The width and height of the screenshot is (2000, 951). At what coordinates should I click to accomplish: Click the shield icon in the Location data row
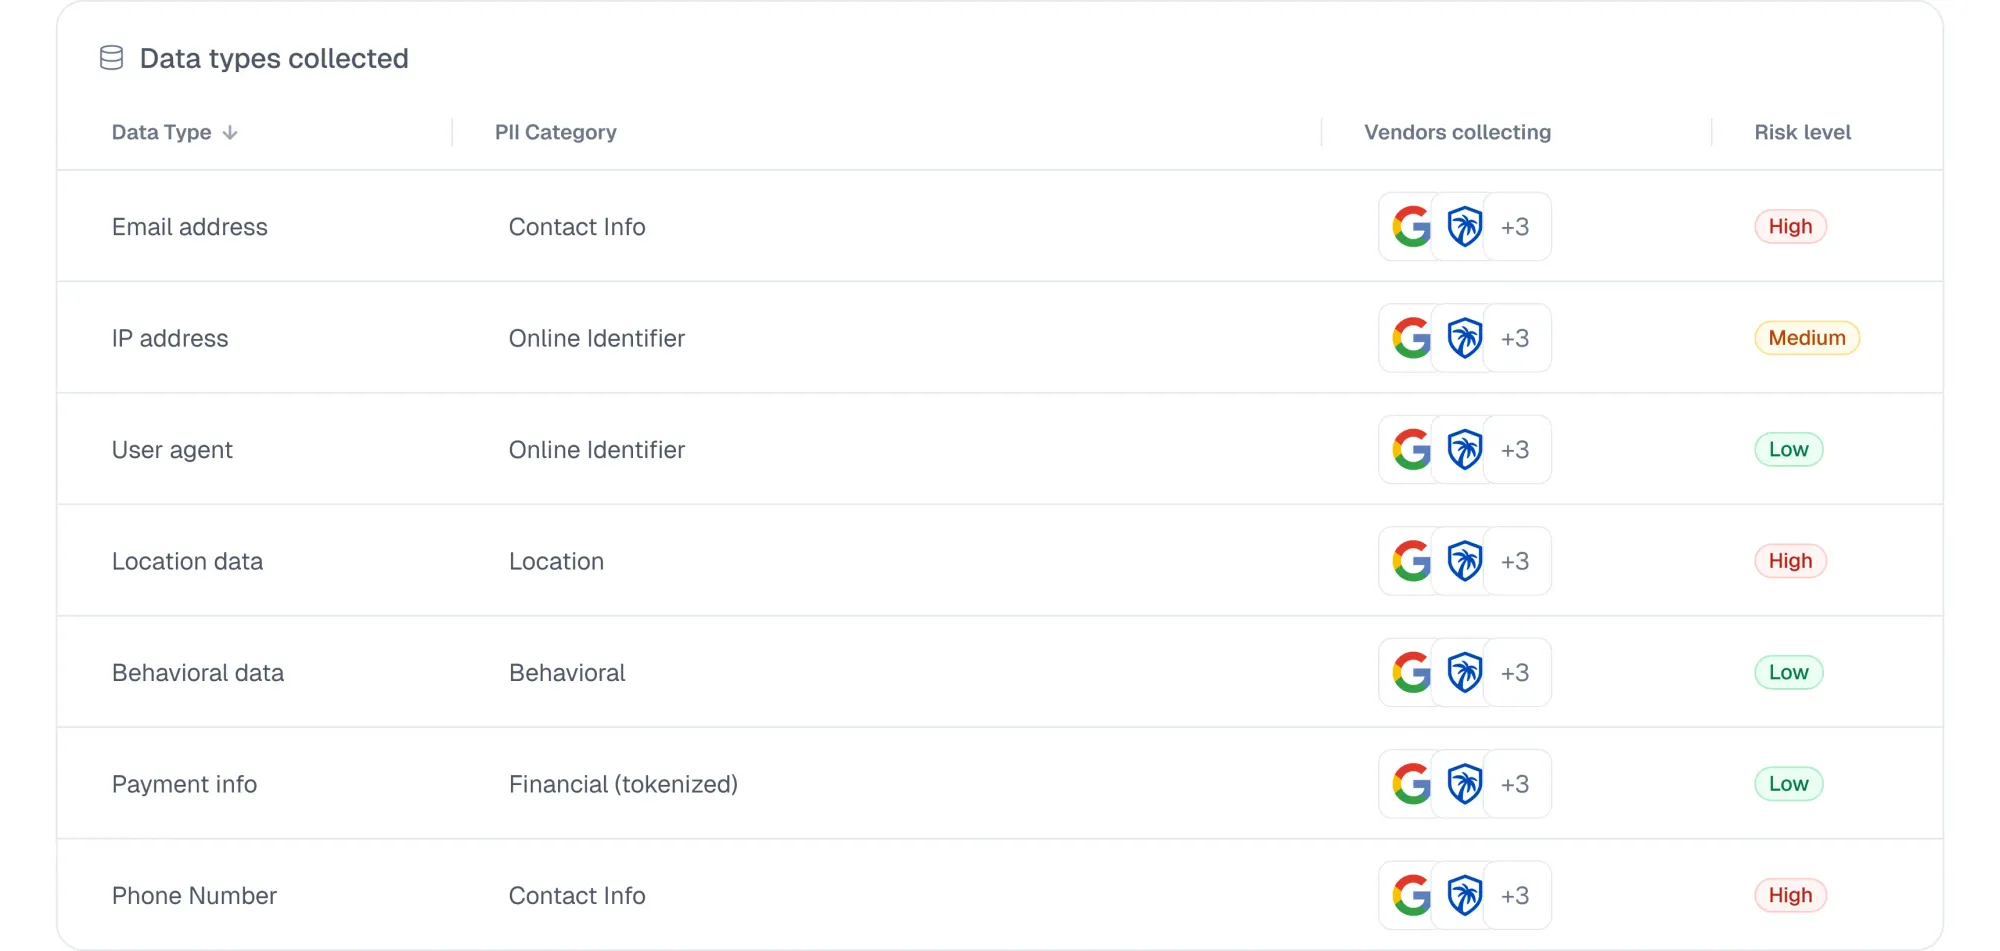click(x=1466, y=561)
